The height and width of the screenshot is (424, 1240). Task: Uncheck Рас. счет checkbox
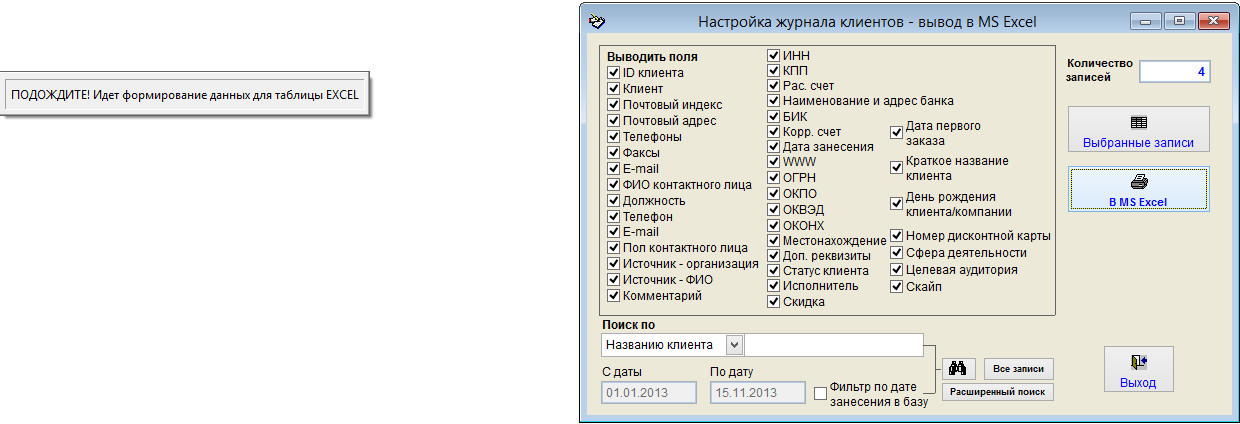click(x=774, y=86)
